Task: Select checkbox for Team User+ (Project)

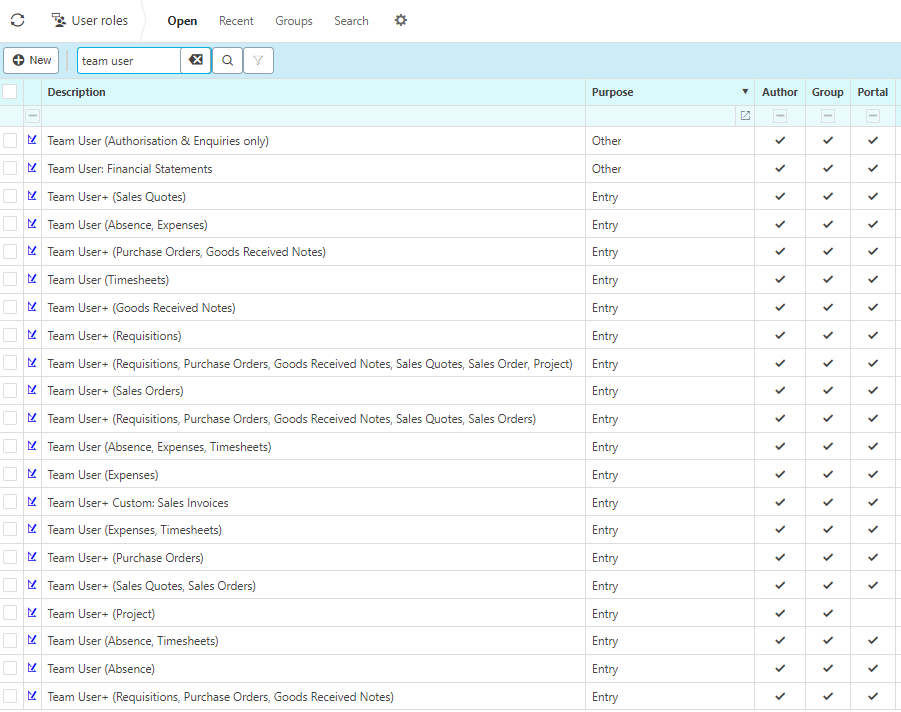Action: tap(10, 613)
